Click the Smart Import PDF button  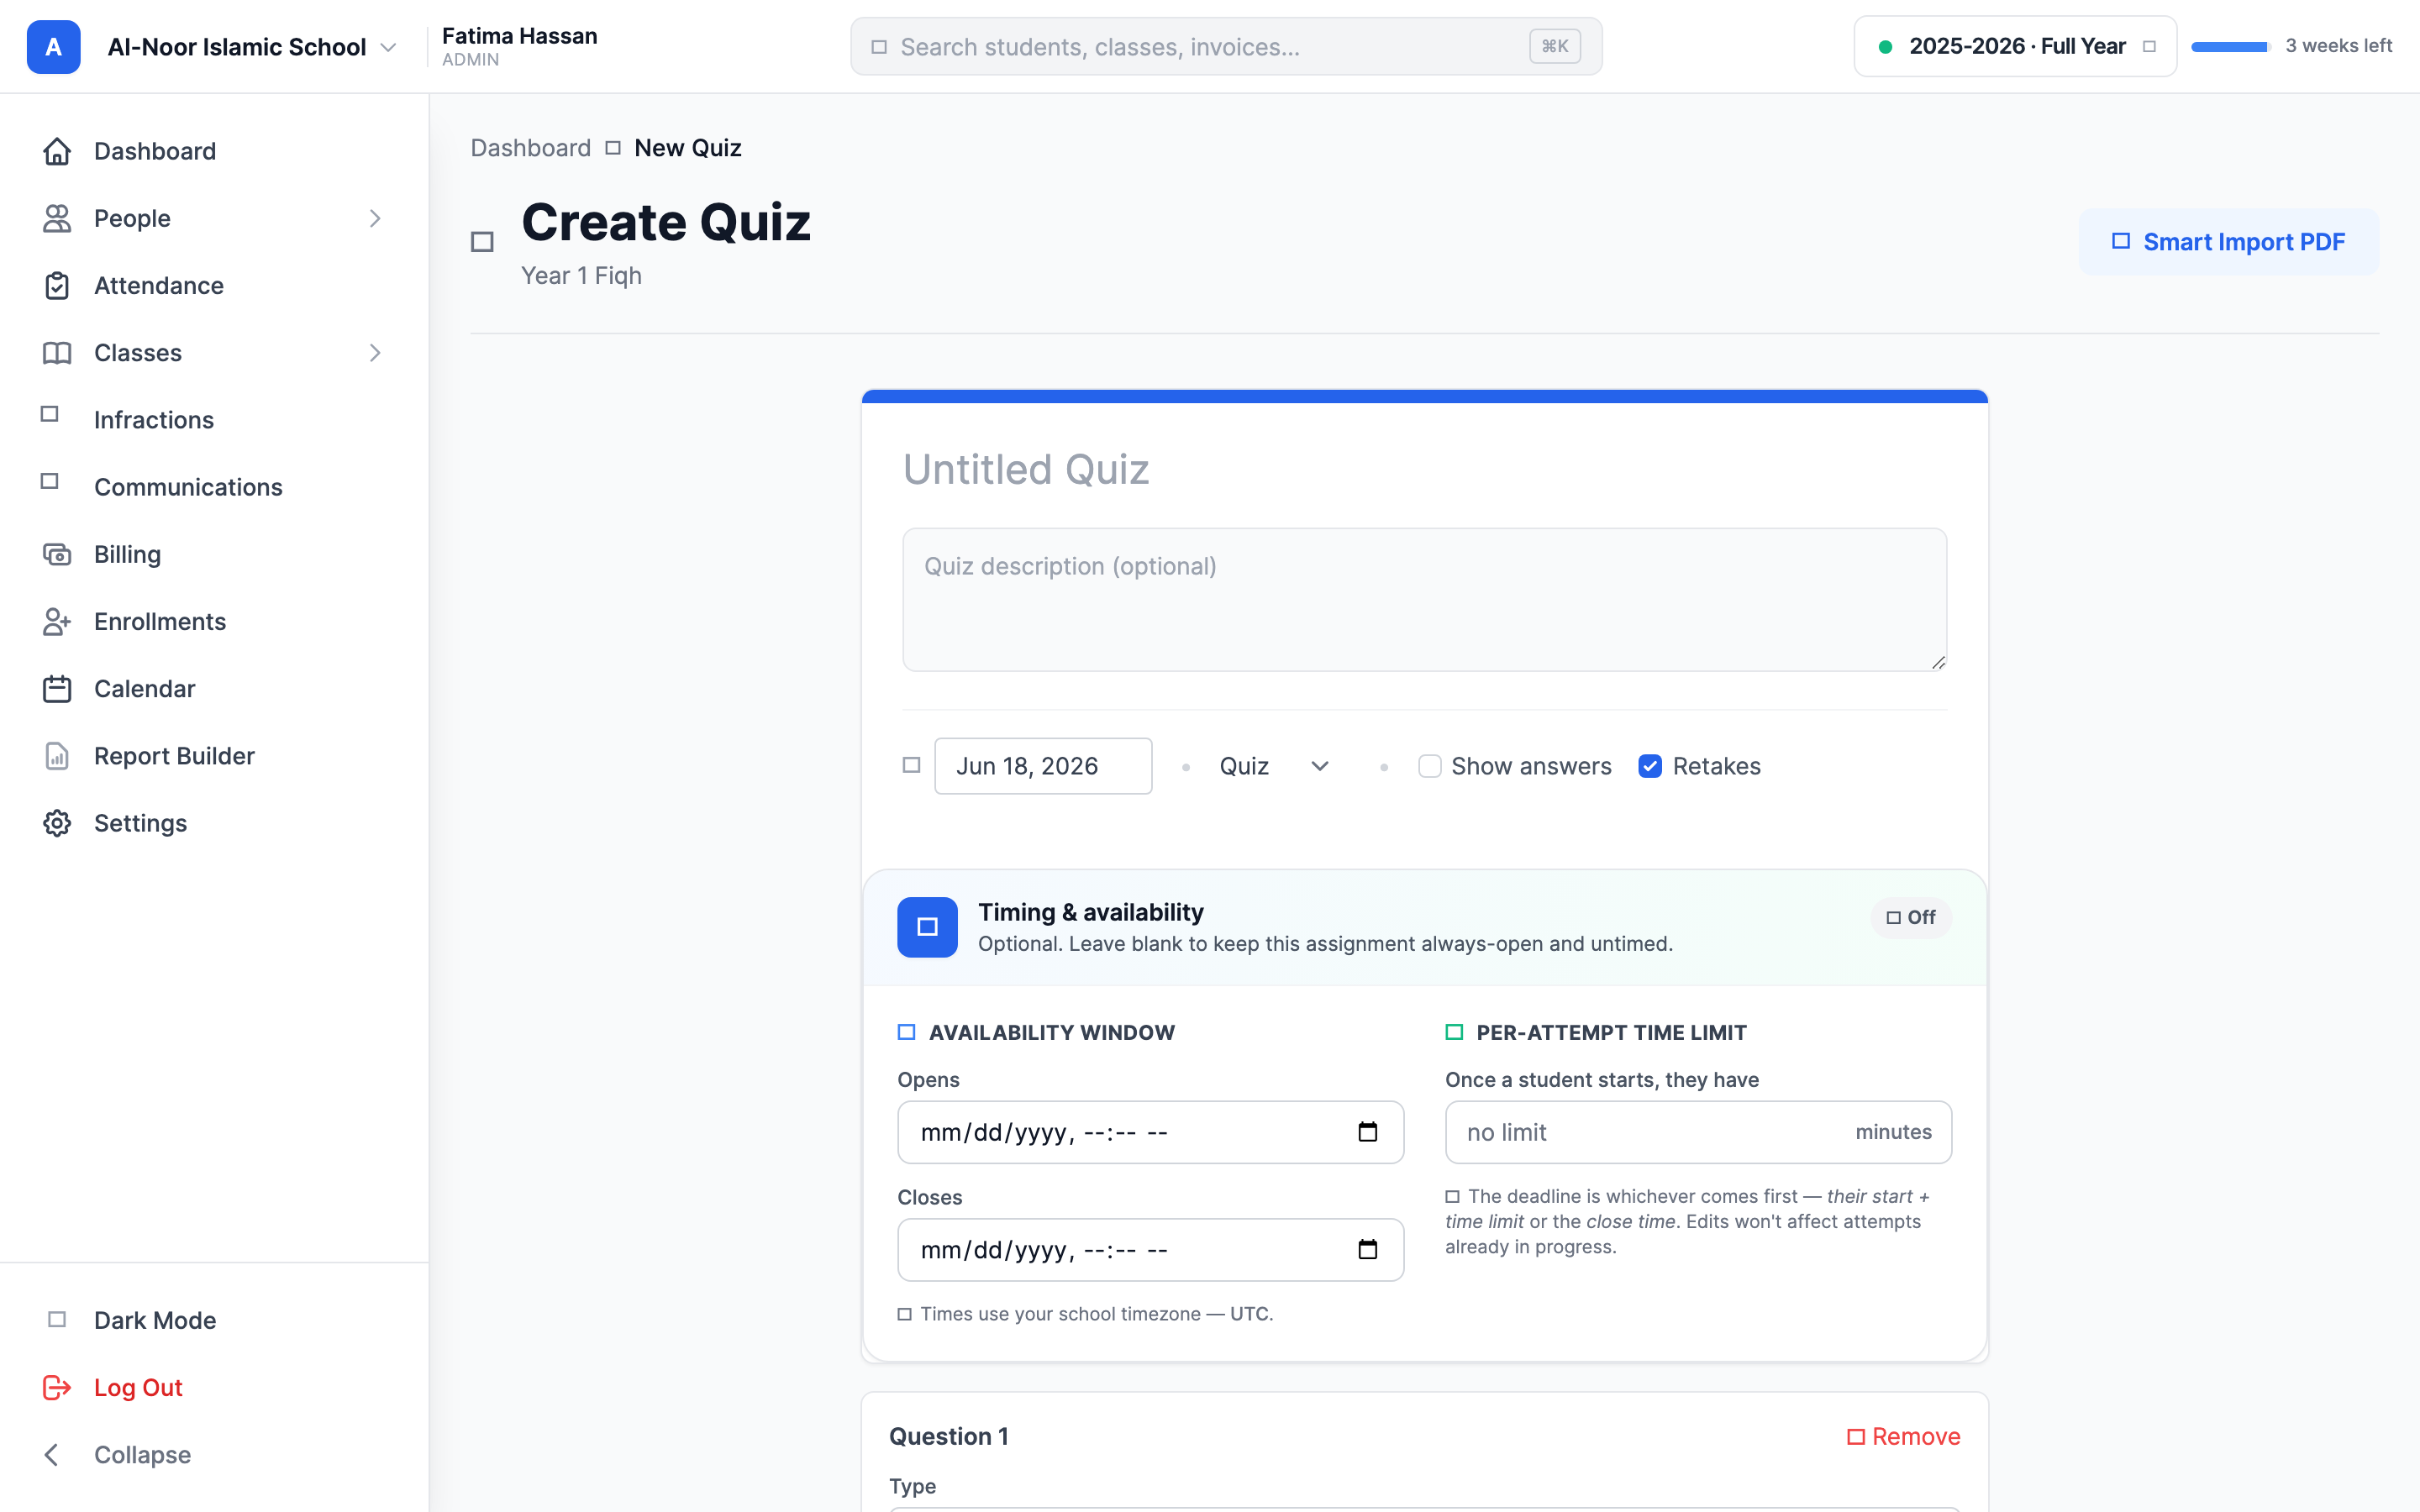point(2228,242)
